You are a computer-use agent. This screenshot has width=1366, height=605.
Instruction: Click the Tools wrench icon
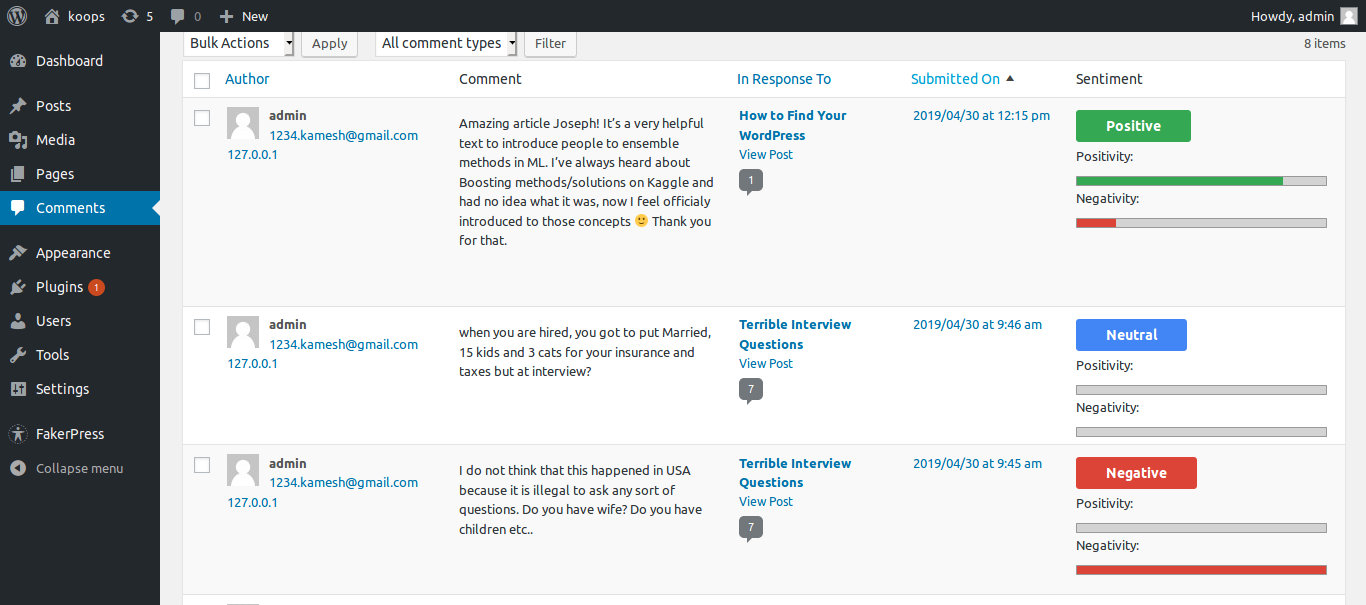click(18, 355)
